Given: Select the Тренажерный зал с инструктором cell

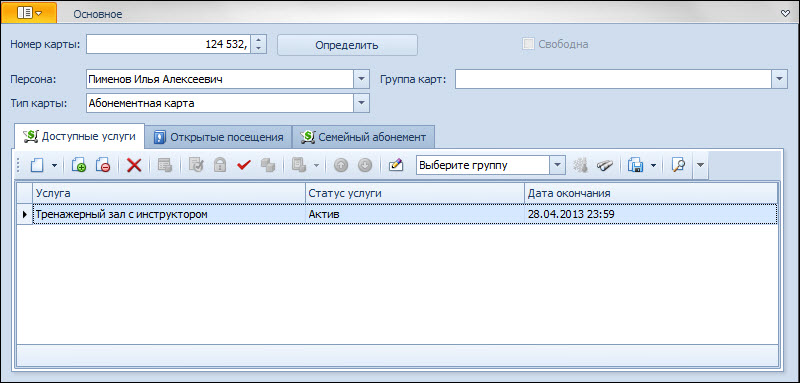Looking at the screenshot, I should tap(169, 214).
